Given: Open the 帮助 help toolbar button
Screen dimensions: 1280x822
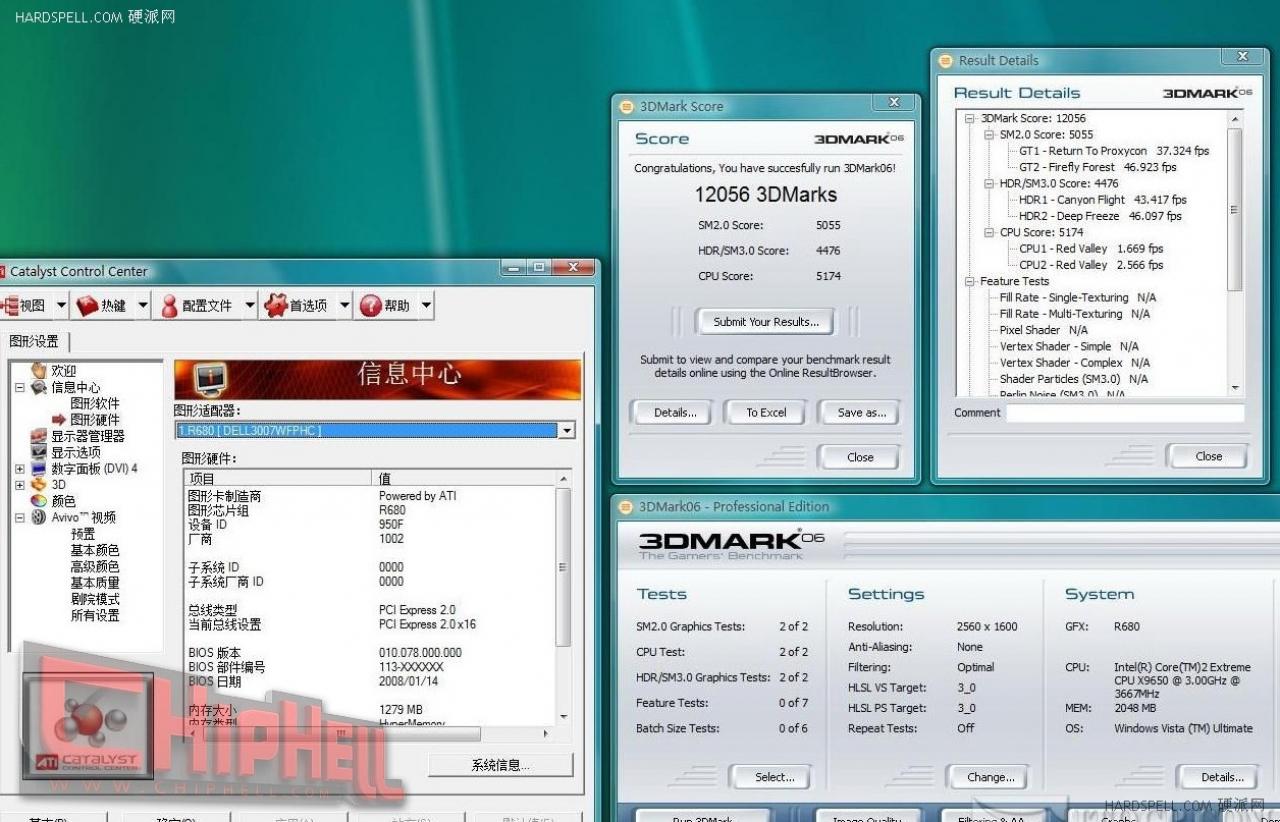Looking at the screenshot, I should point(386,306).
